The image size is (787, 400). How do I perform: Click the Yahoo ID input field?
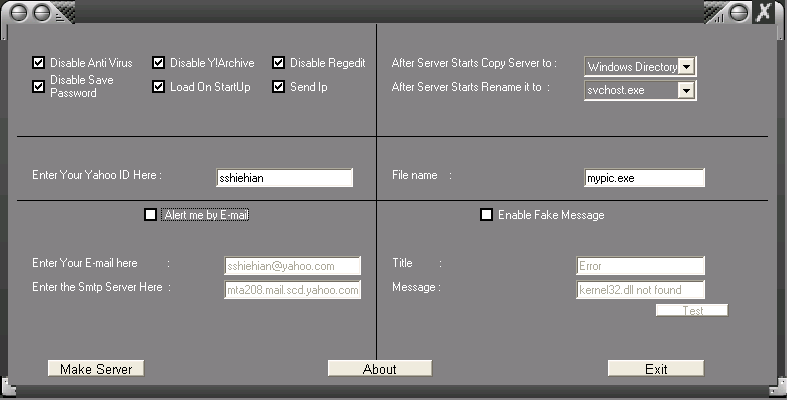point(284,178)
